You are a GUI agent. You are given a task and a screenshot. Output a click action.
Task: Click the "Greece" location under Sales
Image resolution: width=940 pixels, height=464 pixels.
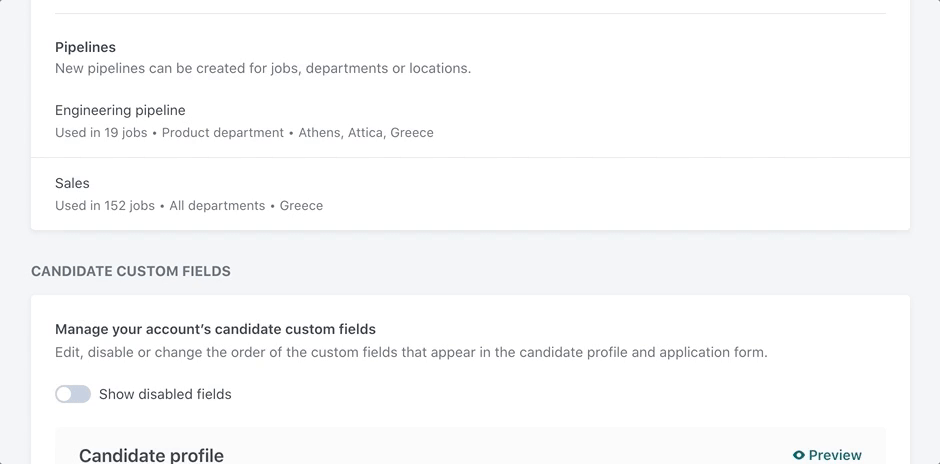tap(301, 206)
